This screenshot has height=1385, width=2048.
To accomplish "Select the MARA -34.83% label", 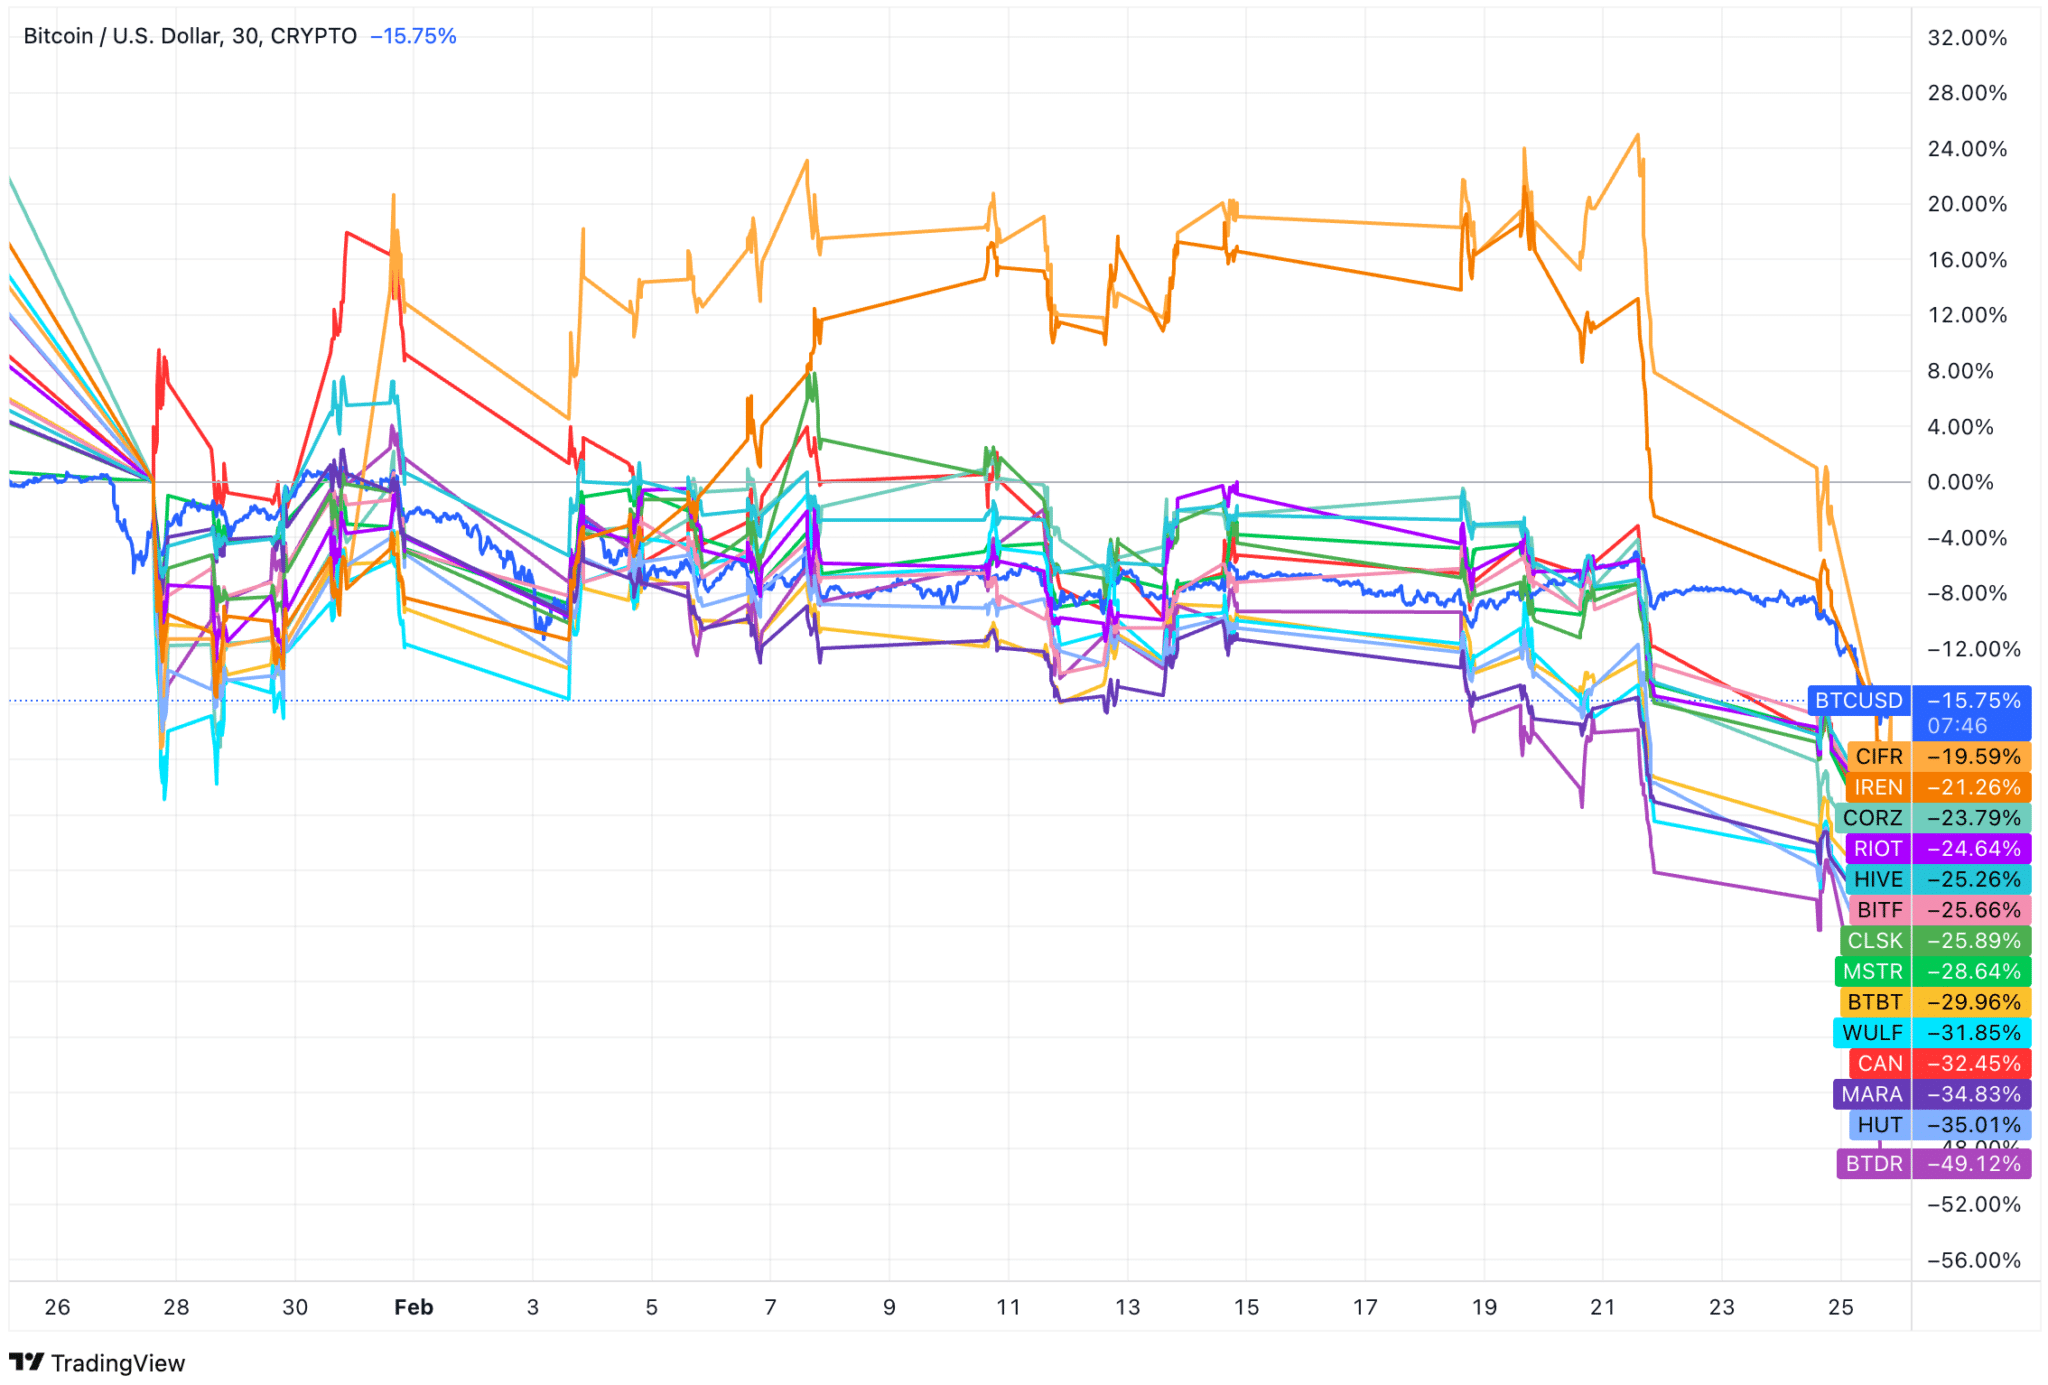I will pyautogui.click(x=1933, y=1094).
